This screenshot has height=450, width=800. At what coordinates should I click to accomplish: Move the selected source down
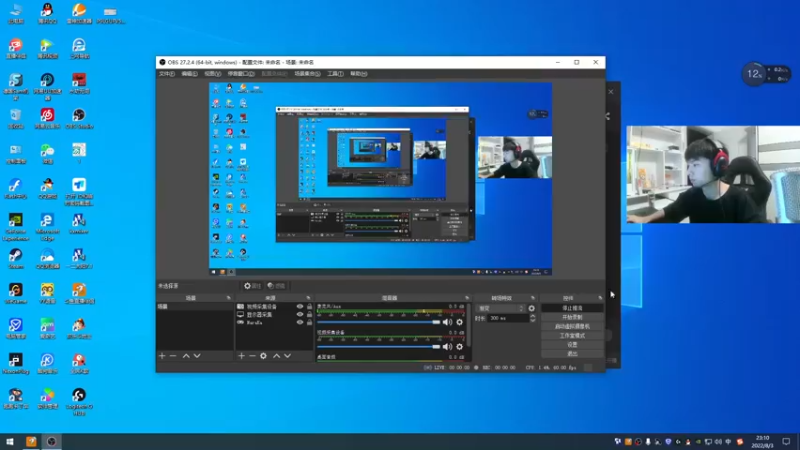pyautogui.click(x=287, y=356)
